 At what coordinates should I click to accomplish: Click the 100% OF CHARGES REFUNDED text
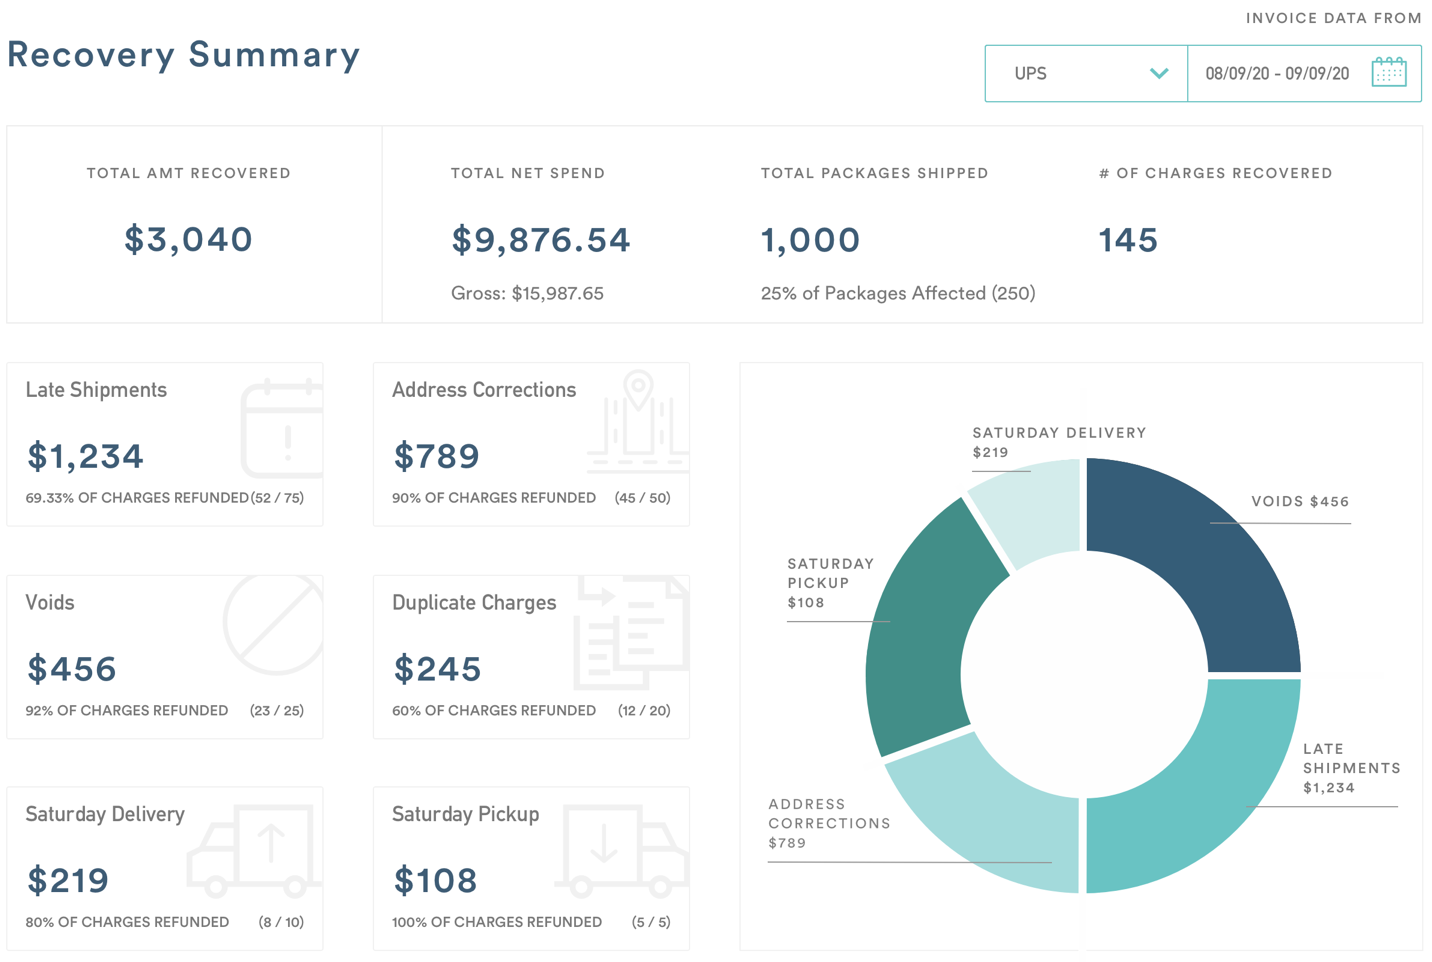pyautogui.click(x=497, y=923)
